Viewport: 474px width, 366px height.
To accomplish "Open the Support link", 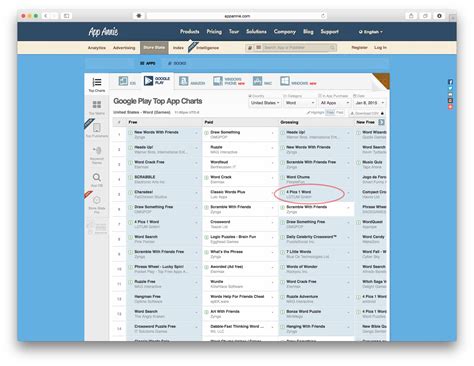I will [330, 32].
